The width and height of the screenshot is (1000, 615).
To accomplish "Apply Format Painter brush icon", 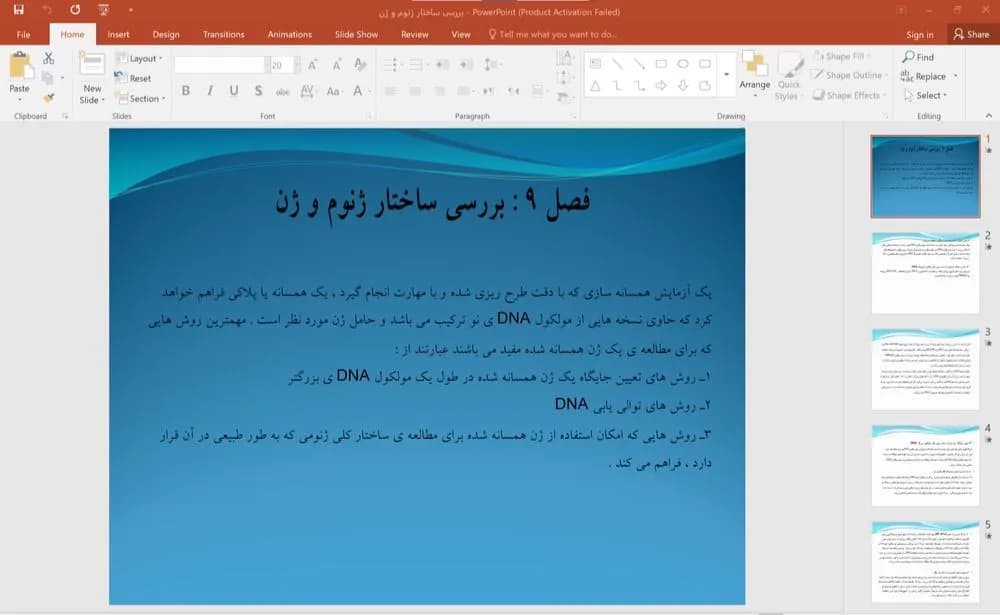I will pyautogui.click(x=48, y=98).
